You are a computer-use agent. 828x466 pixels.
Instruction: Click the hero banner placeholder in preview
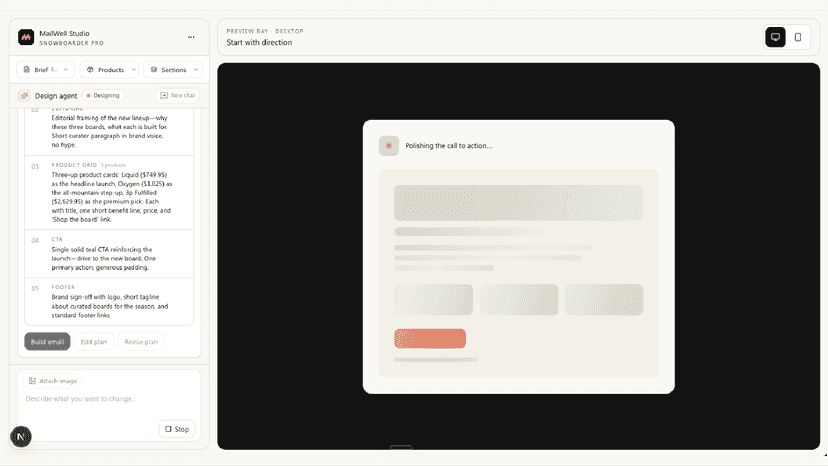coord(519,202)
